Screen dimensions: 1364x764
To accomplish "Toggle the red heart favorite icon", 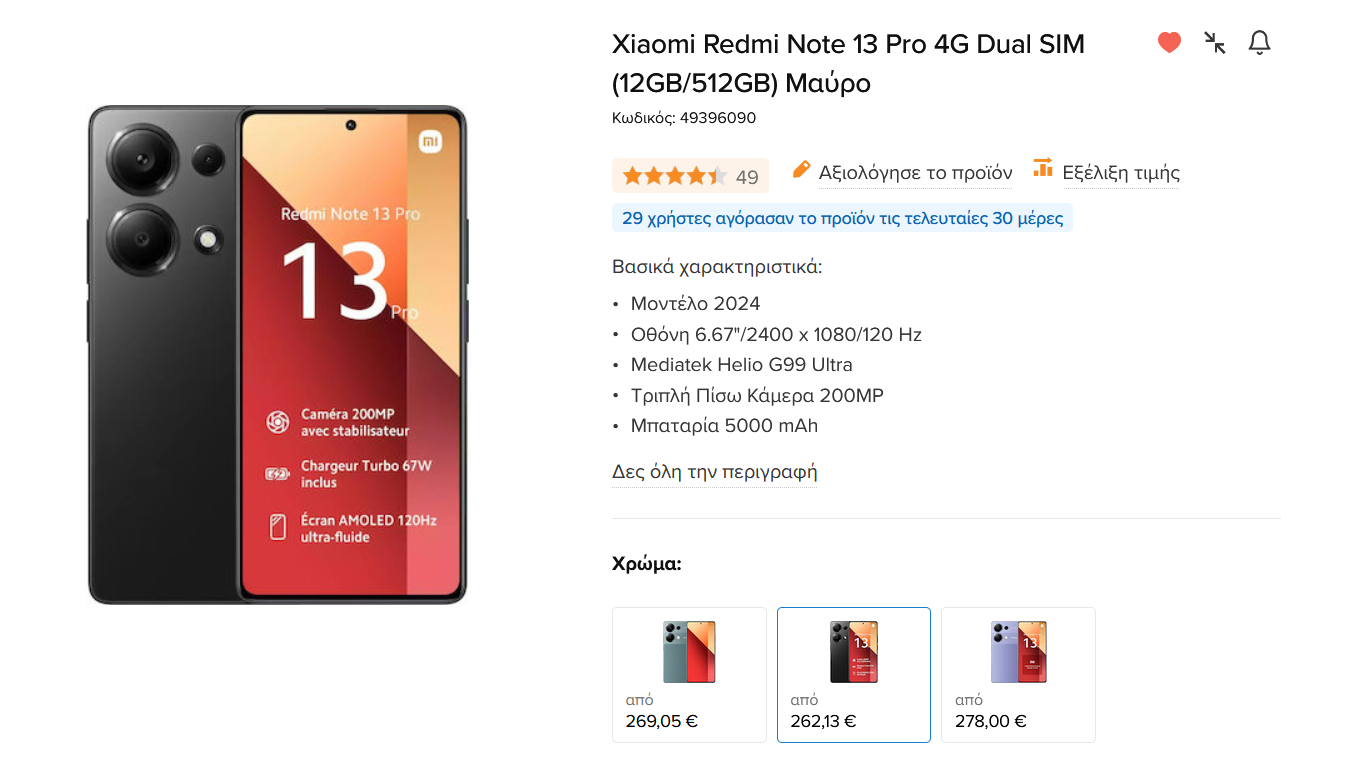I will tap(1169, 42).
